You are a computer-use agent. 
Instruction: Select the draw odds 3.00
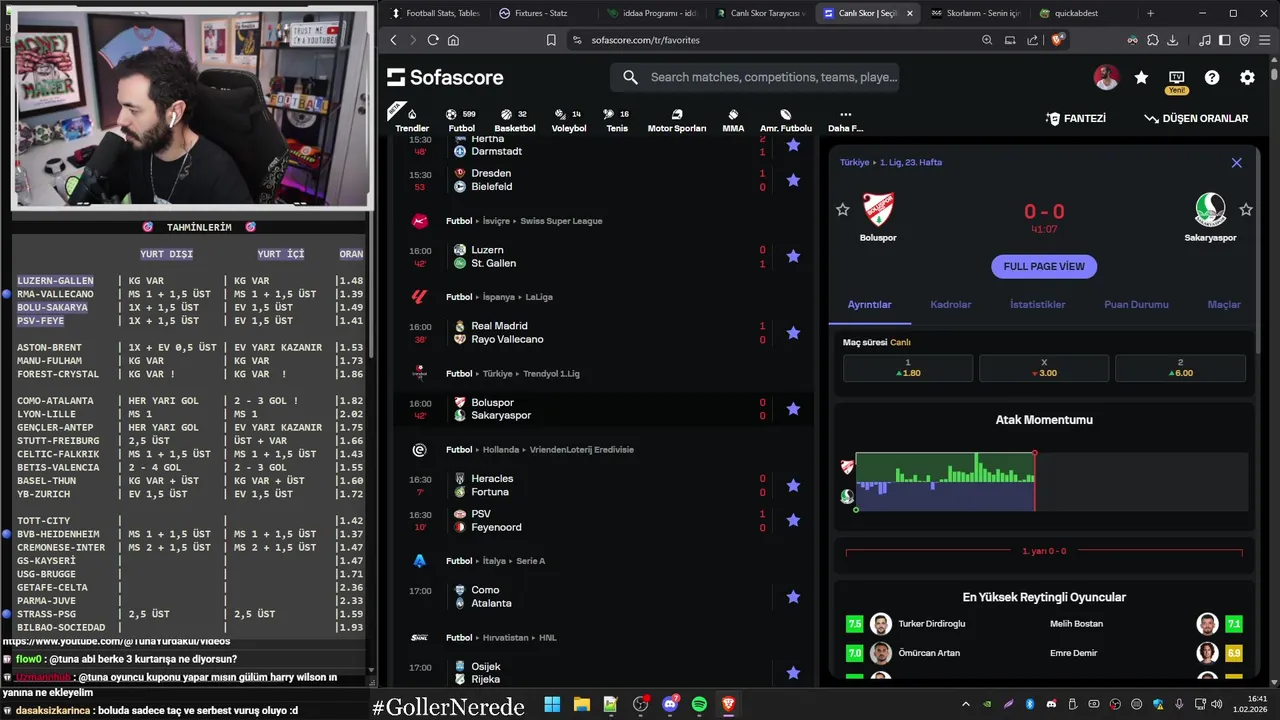[x=1044, y=368]
